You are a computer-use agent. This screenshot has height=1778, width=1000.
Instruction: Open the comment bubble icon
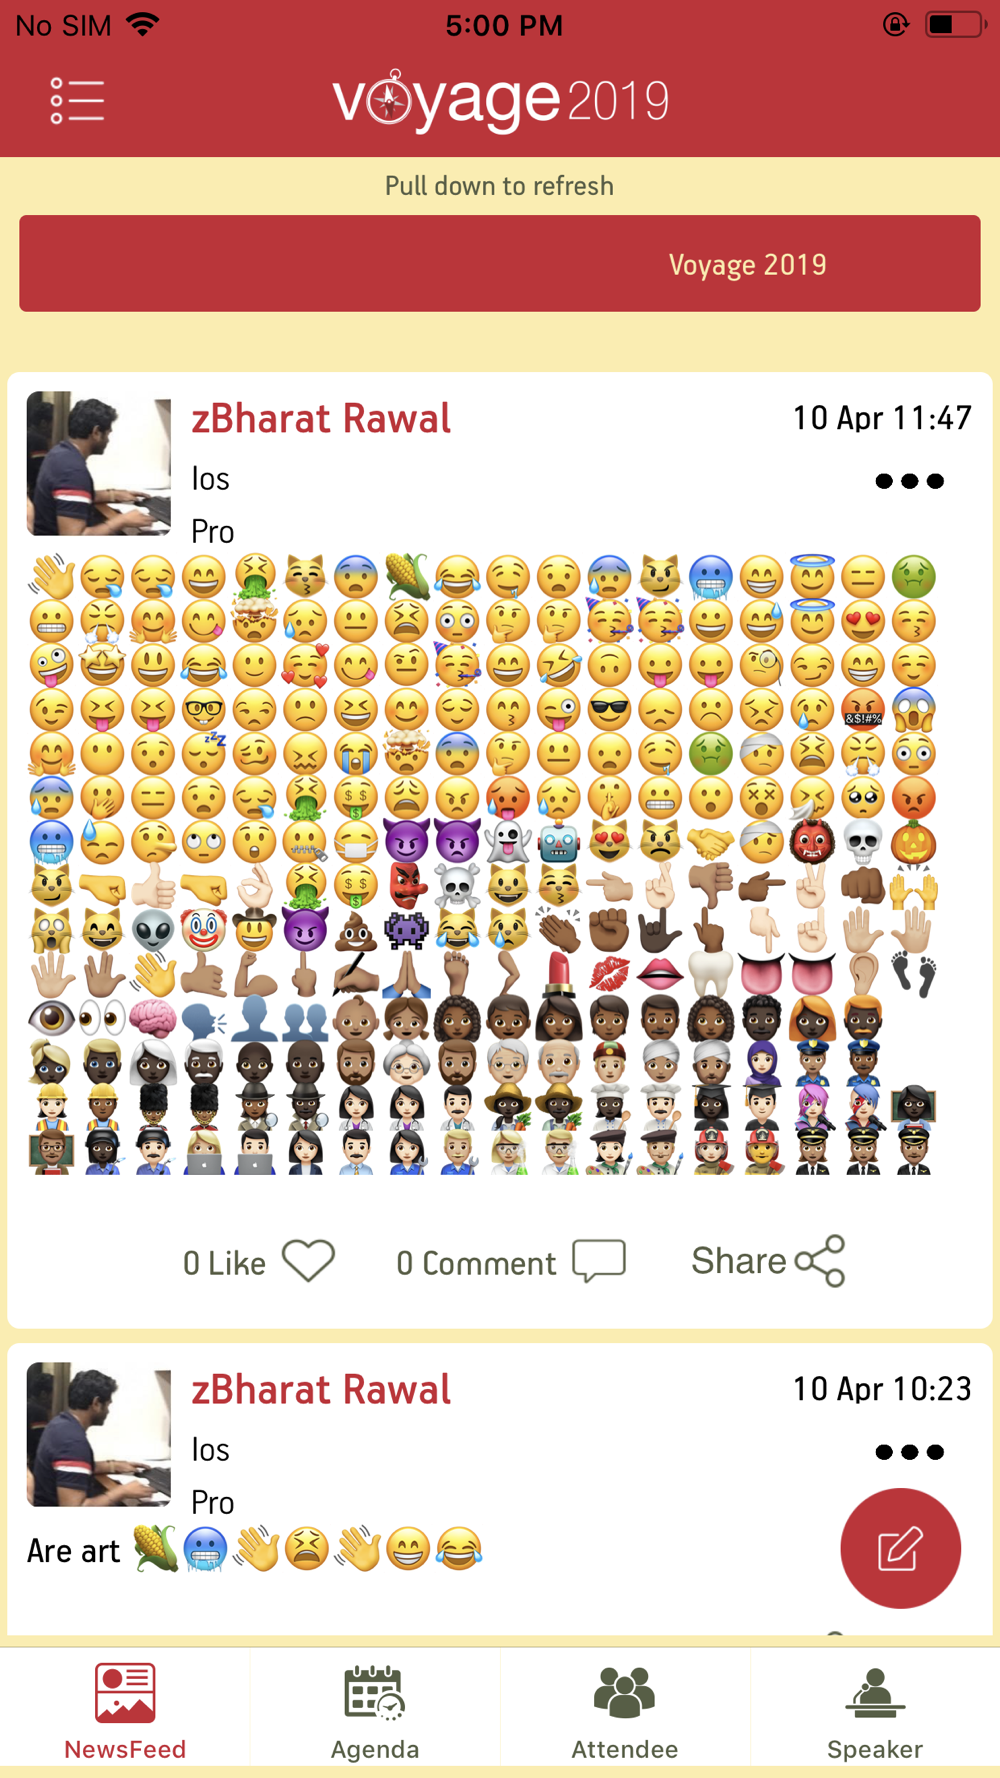pyautogui.click(x=599, y=1261)
